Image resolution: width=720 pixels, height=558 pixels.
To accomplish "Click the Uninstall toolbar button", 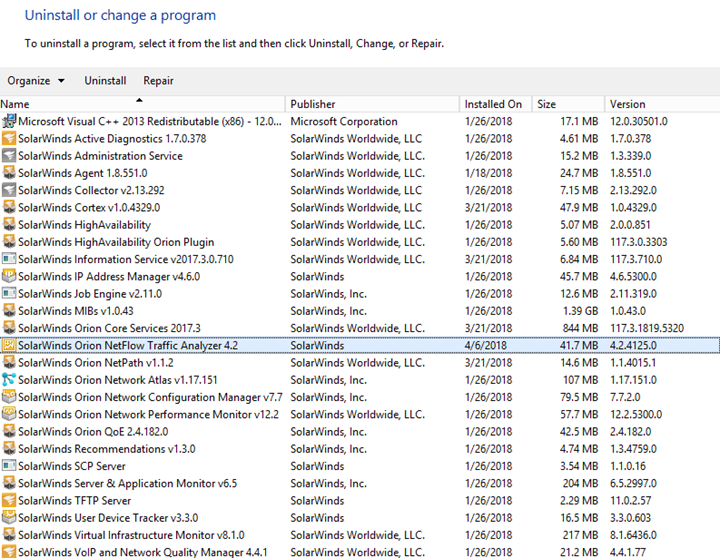I will pyautogui.click(x=105, y=81).
